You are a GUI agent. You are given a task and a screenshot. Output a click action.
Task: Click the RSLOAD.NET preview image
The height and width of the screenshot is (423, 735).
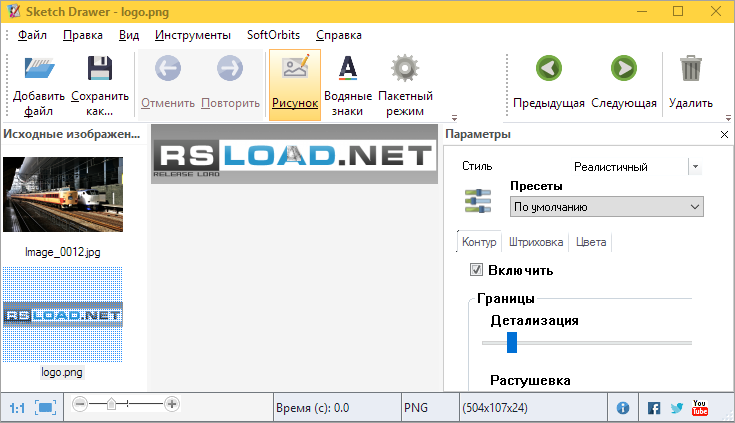click(294, 154)
